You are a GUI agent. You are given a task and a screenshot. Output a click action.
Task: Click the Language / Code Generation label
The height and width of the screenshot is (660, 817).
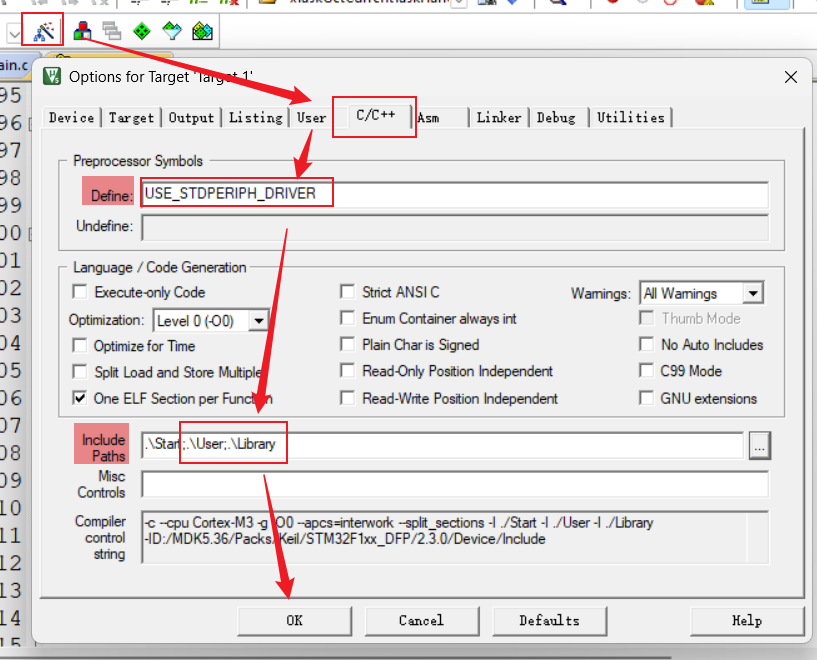pyautogui.click(x=159, y=268)
